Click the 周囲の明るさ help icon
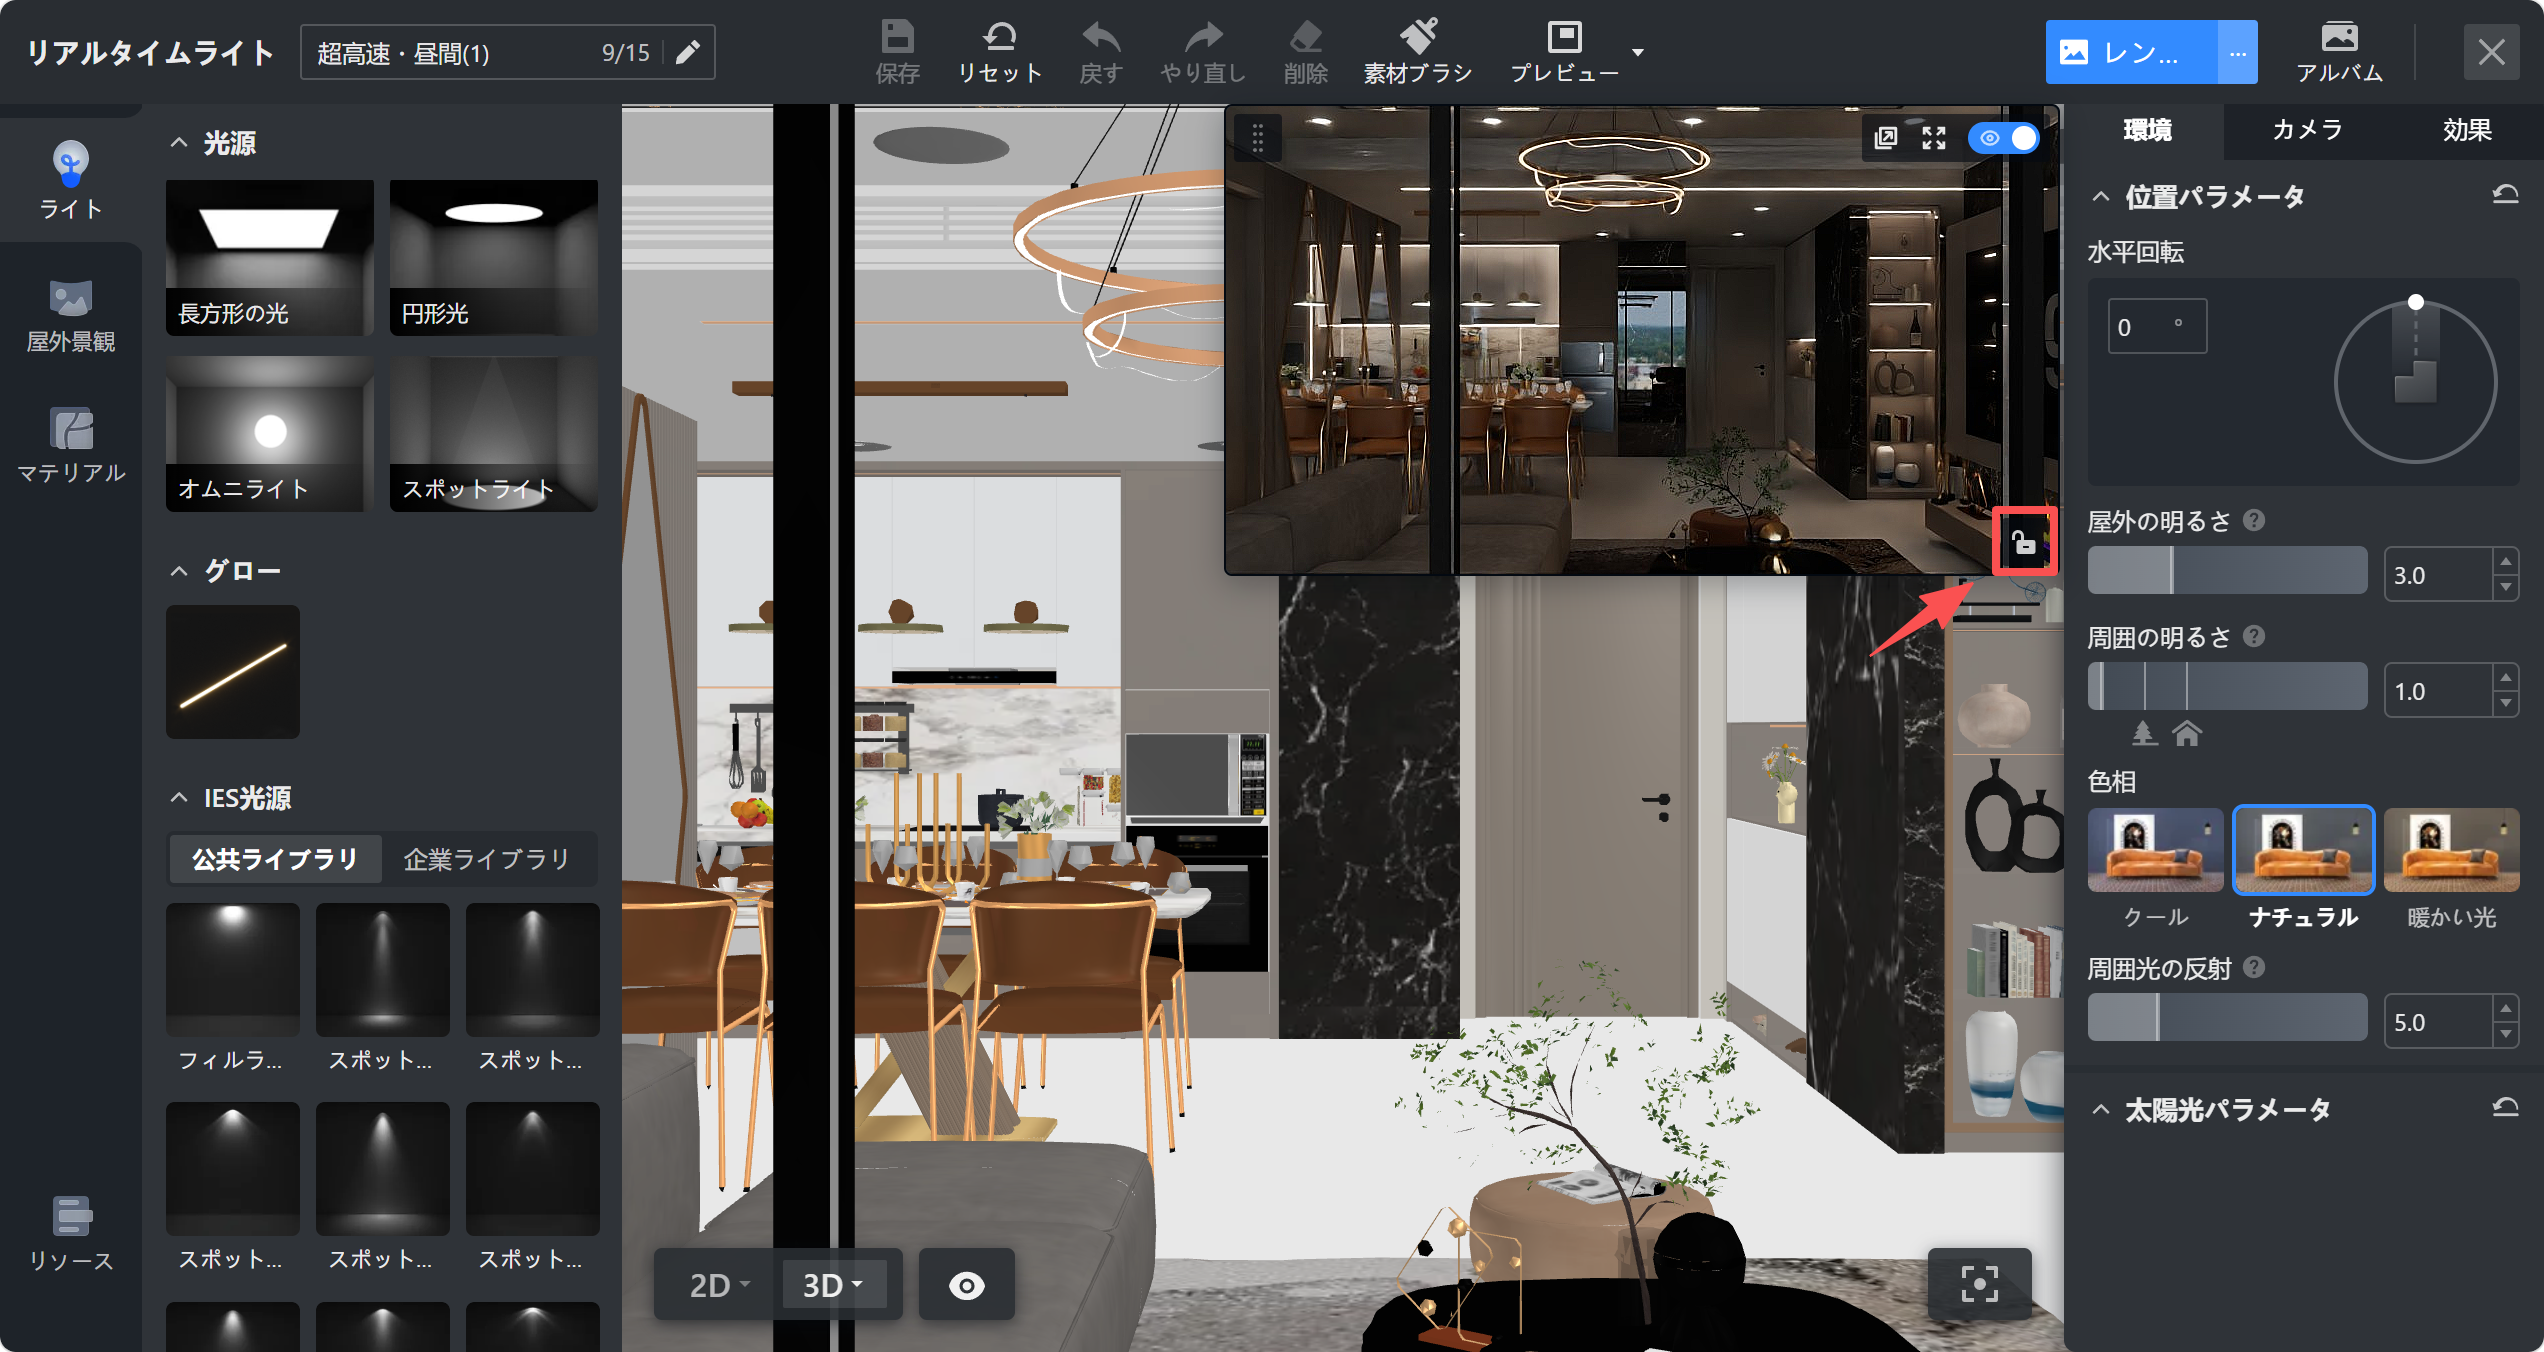 [2254, 636]
